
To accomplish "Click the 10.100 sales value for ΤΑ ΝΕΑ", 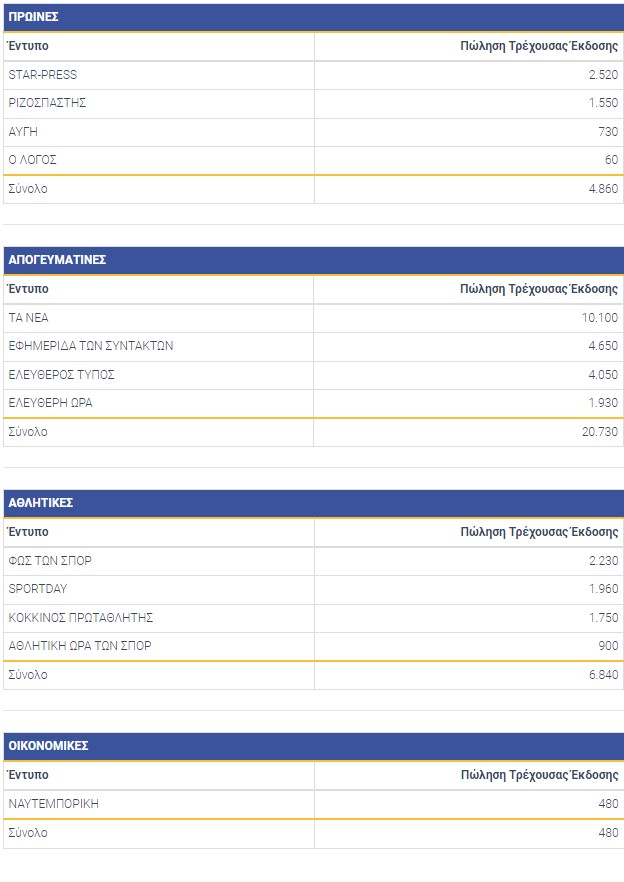I will 601,318.
